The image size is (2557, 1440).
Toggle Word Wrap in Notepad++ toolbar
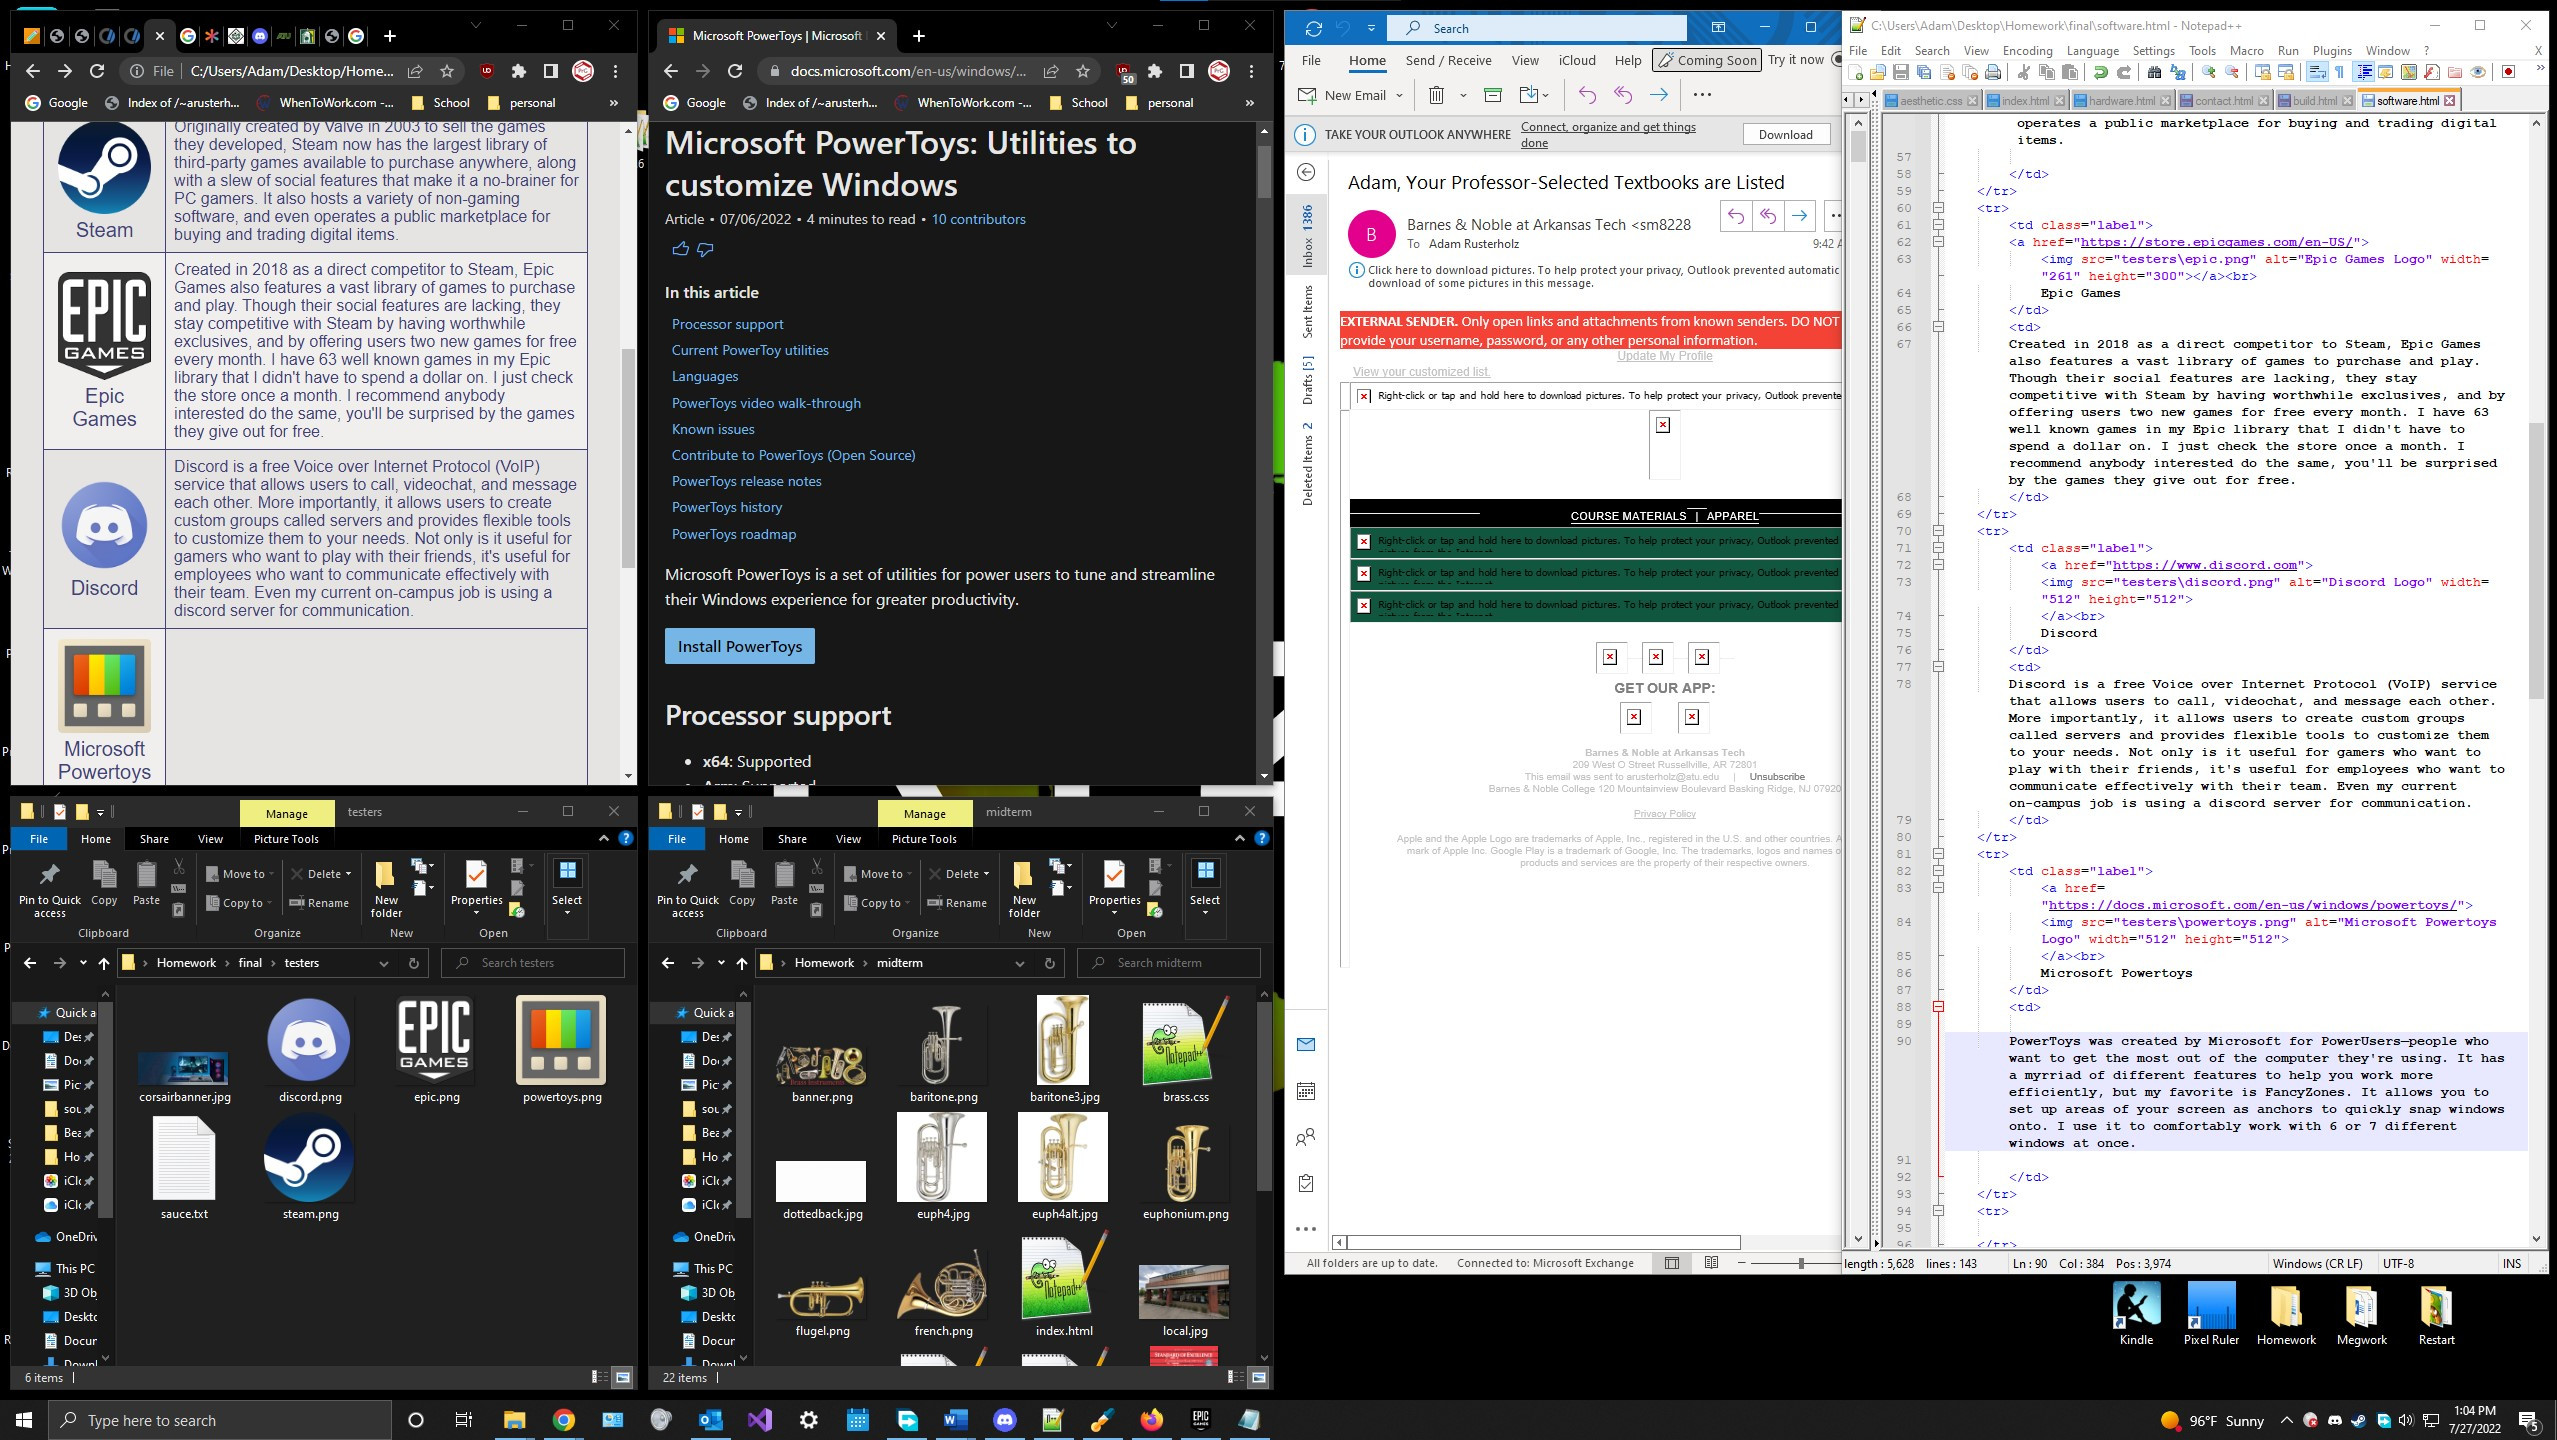2317,72
